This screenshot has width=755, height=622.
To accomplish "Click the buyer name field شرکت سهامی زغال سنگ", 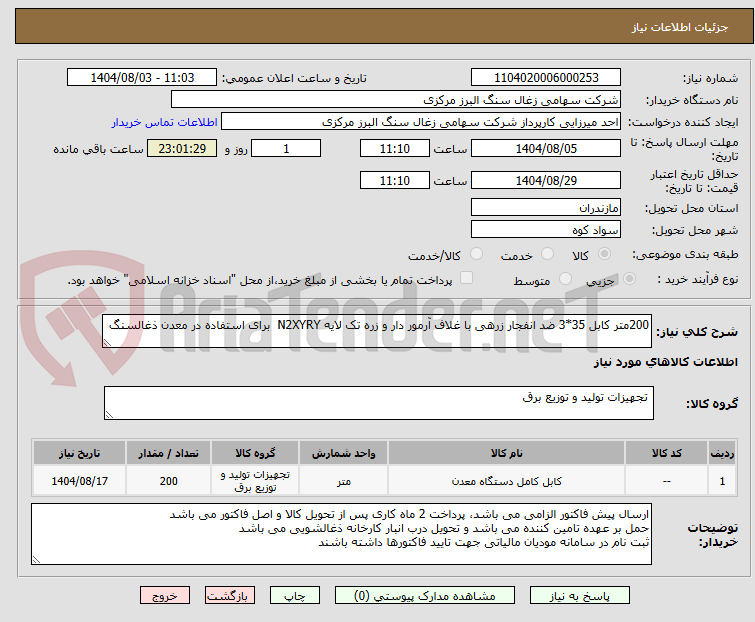I will pyautogui.click(x=396, y=100).
